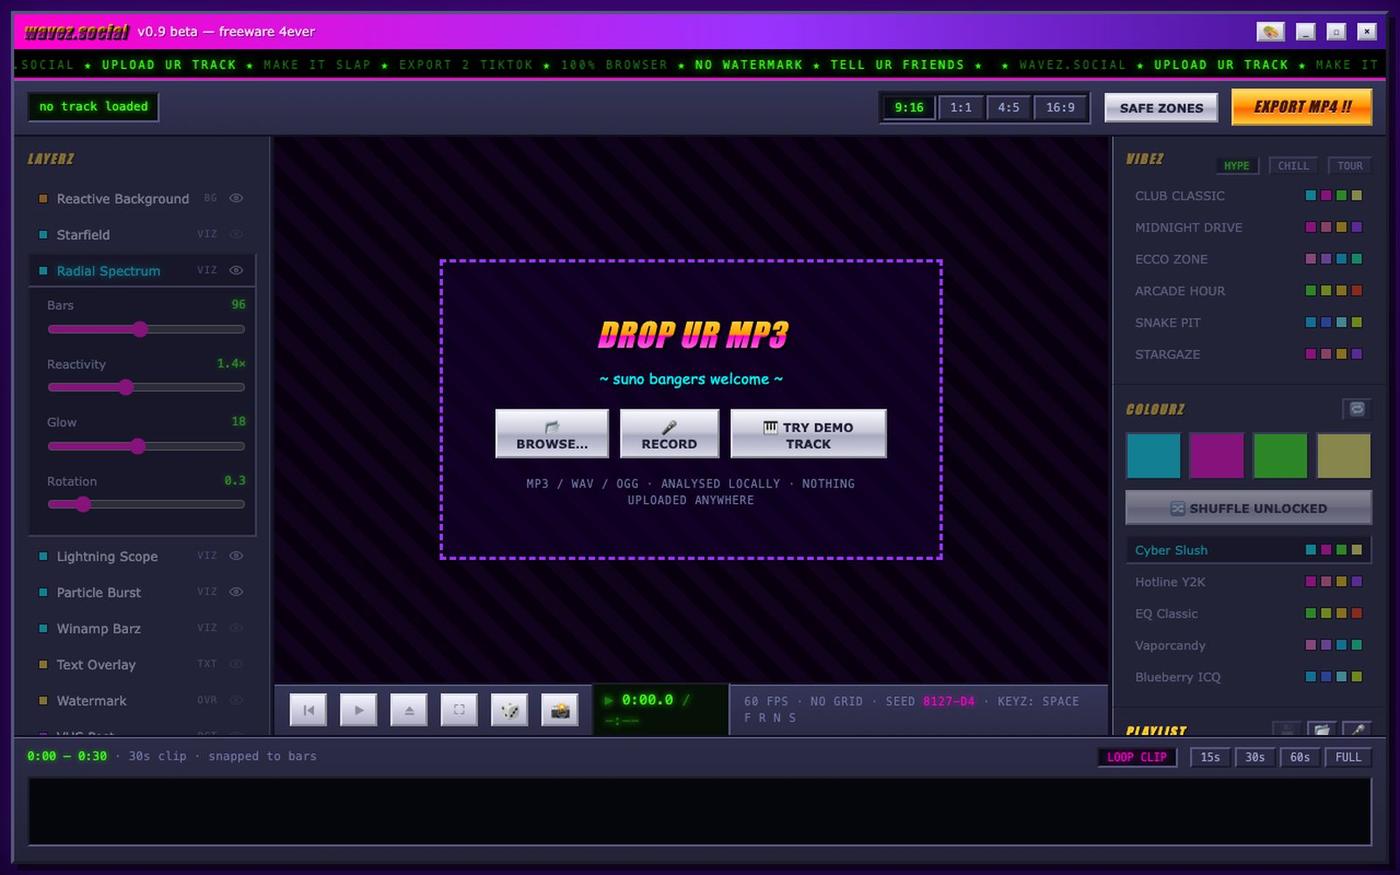The height and width of the screenshot is (875, 1400).
Task: Click the Bars slider track
Action: (x=146, y=329)
